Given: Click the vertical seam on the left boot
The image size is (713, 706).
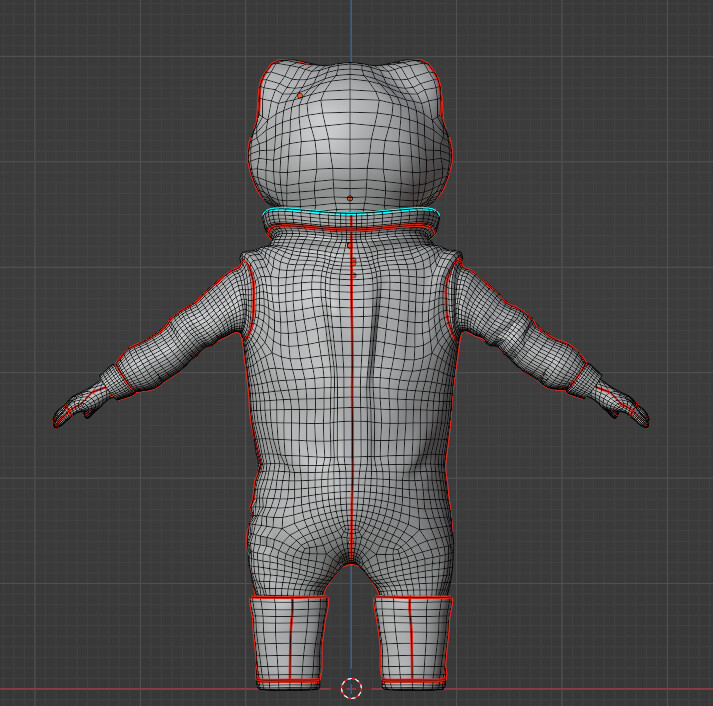Looking at the screenshot, I should click(291, 638).
